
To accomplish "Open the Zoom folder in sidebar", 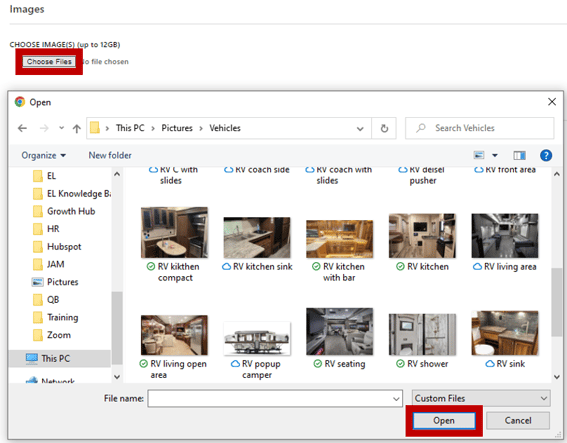I will coord(52,335).
